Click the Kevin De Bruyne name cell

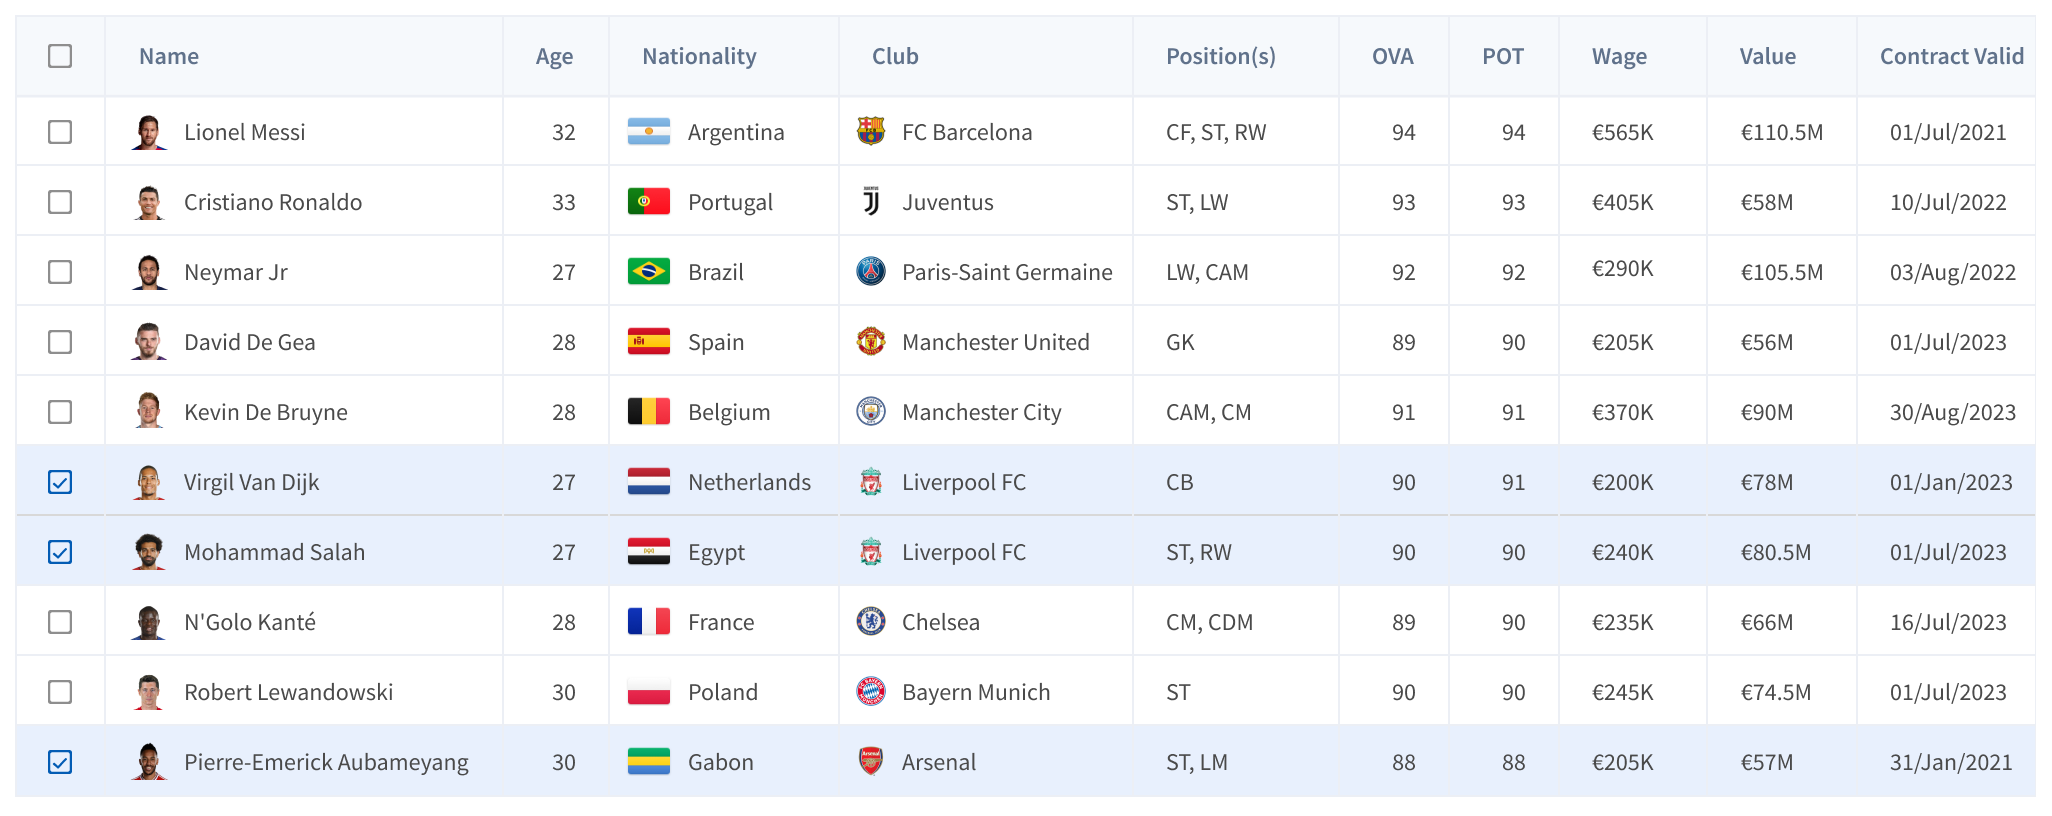tap(265, 412)
